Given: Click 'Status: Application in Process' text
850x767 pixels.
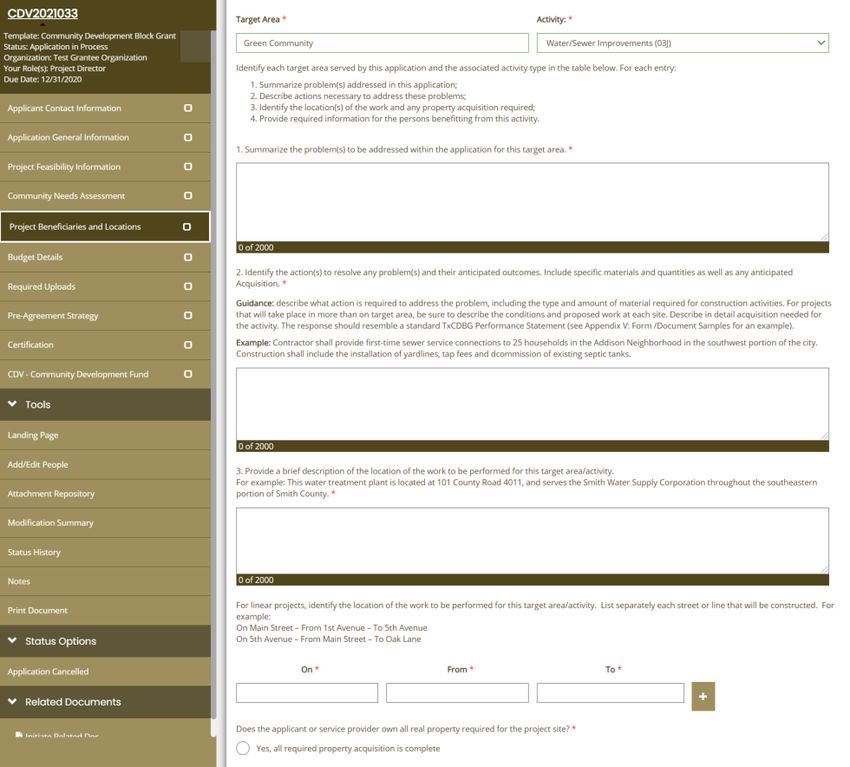Looking at the screenshot, I should 55,47.
